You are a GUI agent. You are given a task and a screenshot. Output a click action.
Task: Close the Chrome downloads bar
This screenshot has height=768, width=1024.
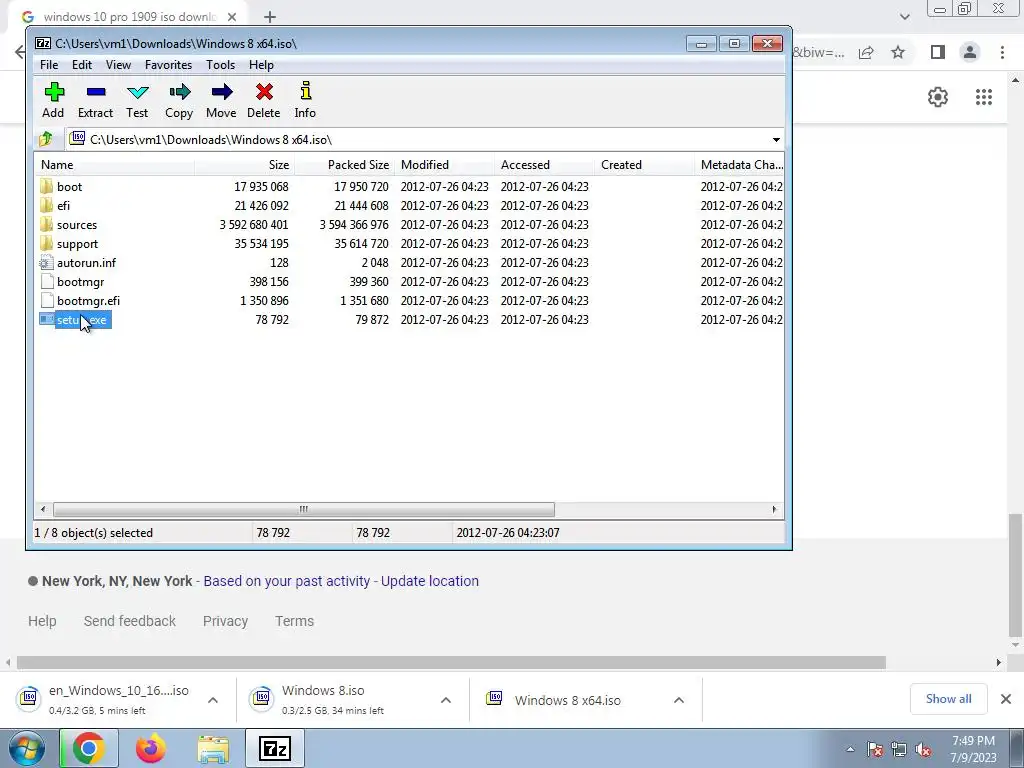[1006, 699]
